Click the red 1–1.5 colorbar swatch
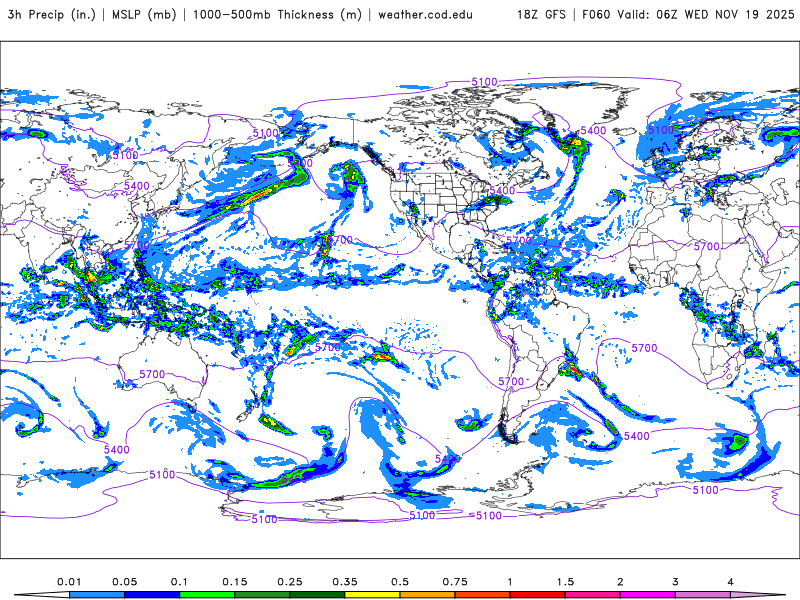800x600 pixels. [x=538, y=595]
